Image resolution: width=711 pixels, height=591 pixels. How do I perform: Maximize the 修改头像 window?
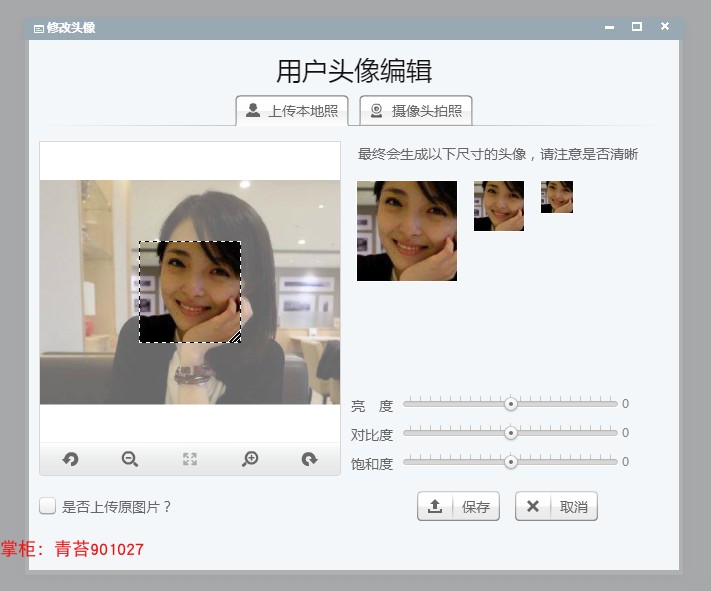click(x=637, y=27)
